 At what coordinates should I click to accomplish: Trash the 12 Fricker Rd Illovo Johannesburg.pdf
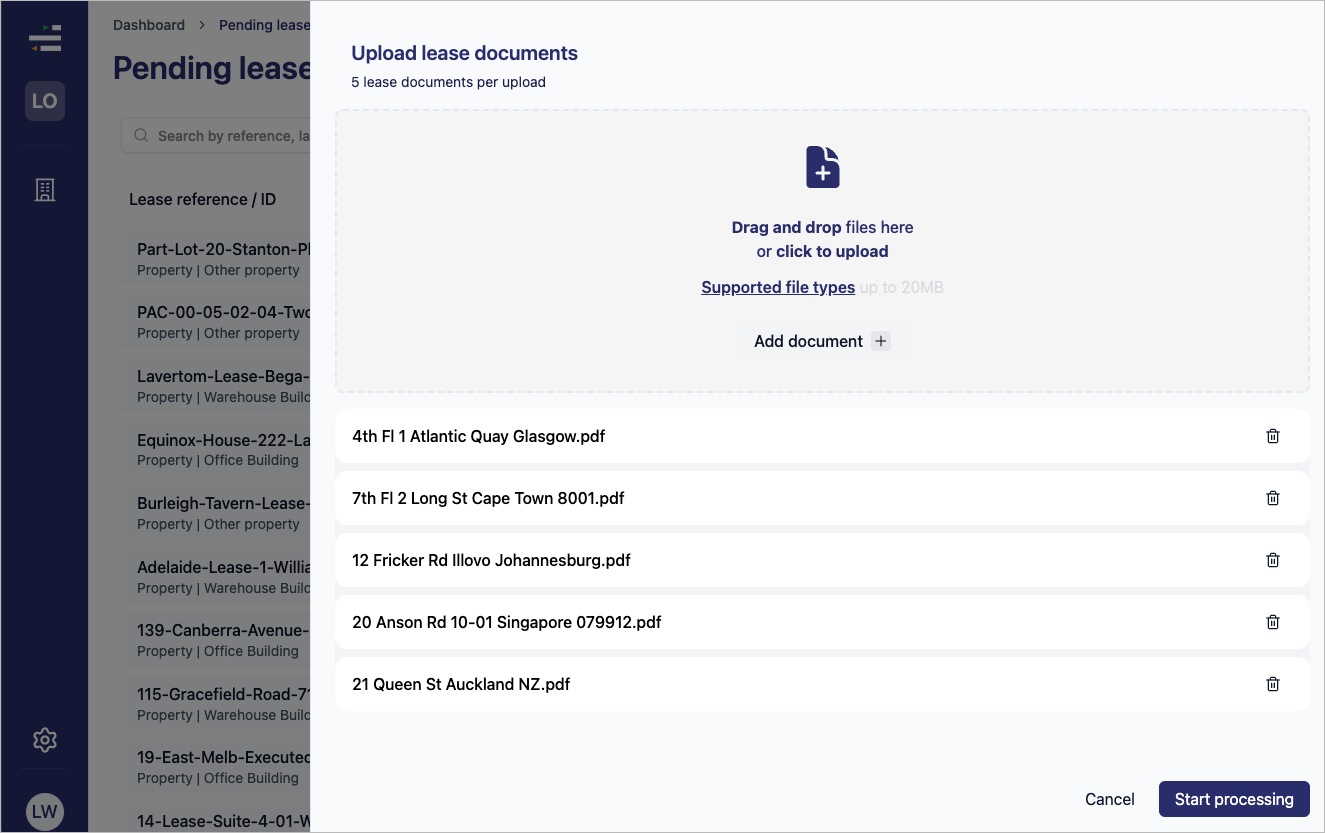click(x=1272, y=560)
